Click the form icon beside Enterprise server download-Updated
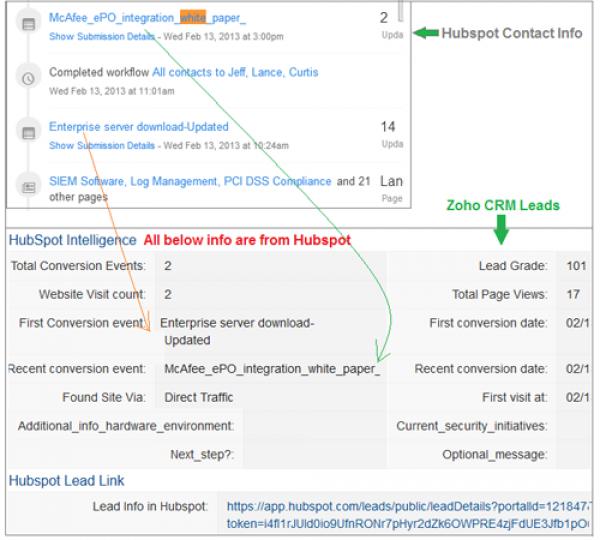 pos(29,132)
